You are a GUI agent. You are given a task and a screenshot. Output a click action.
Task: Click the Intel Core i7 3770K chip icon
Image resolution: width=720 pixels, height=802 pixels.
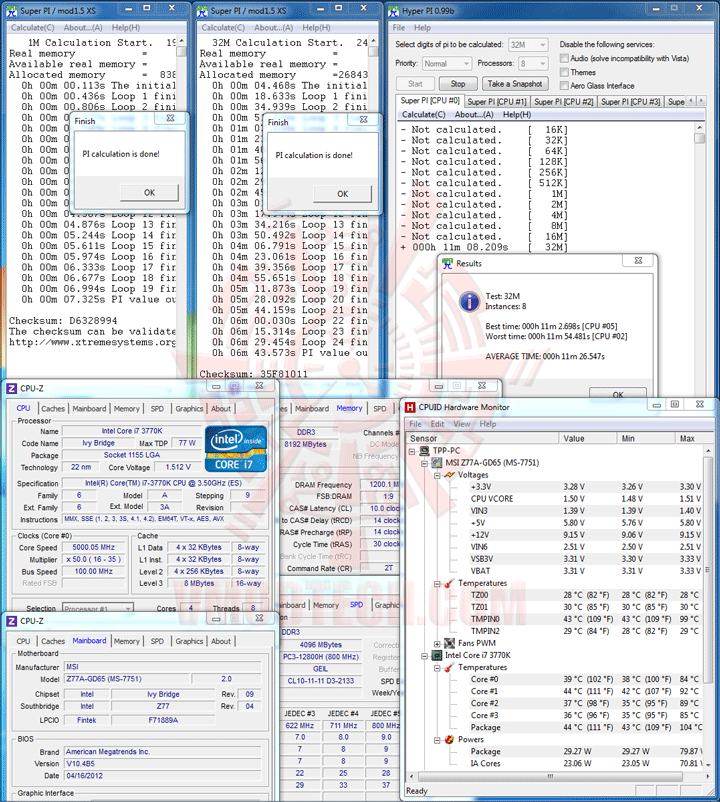point(437,655)
